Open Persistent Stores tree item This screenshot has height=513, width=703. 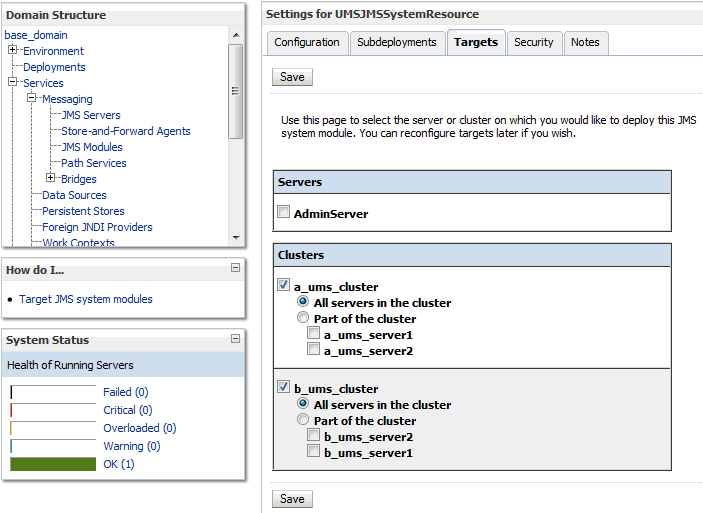click(83, 211)
